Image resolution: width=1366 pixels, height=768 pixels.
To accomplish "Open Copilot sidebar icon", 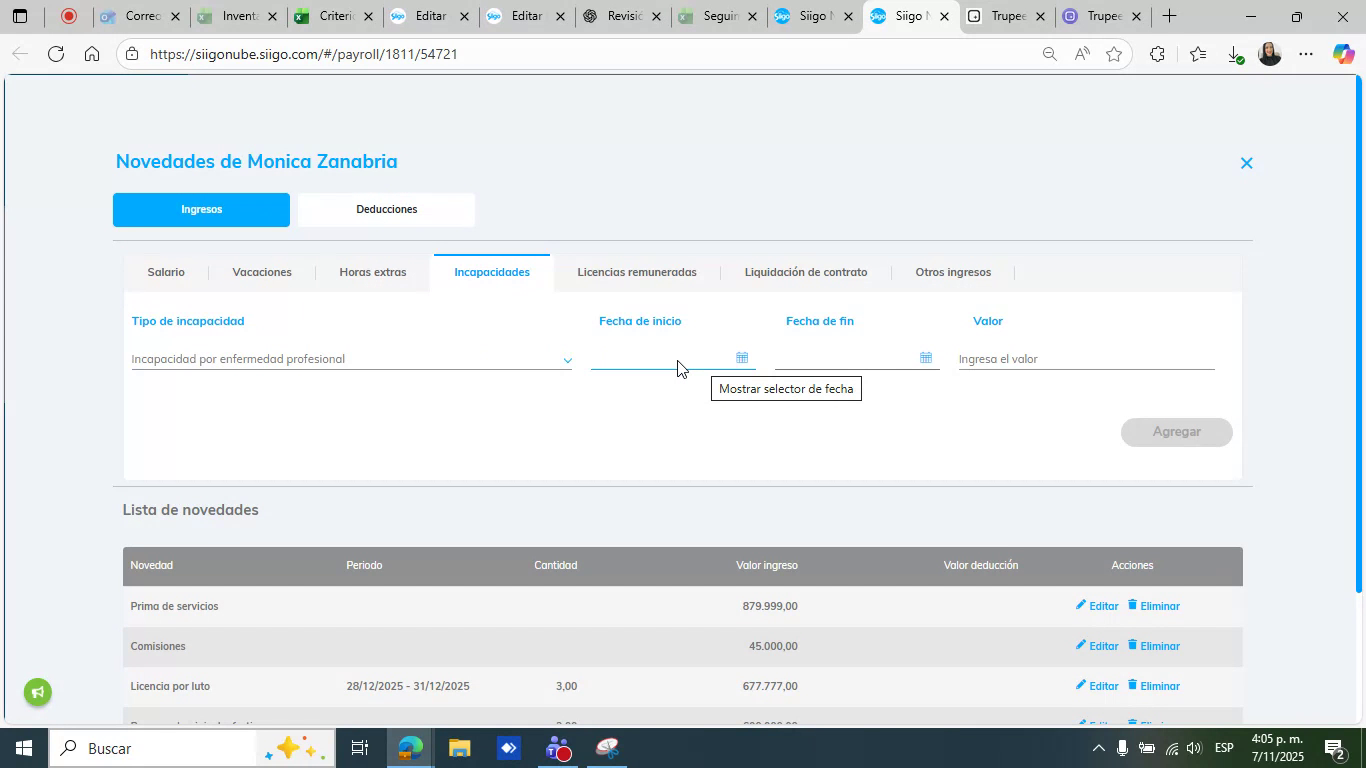I will click(x=1343, y=54).
